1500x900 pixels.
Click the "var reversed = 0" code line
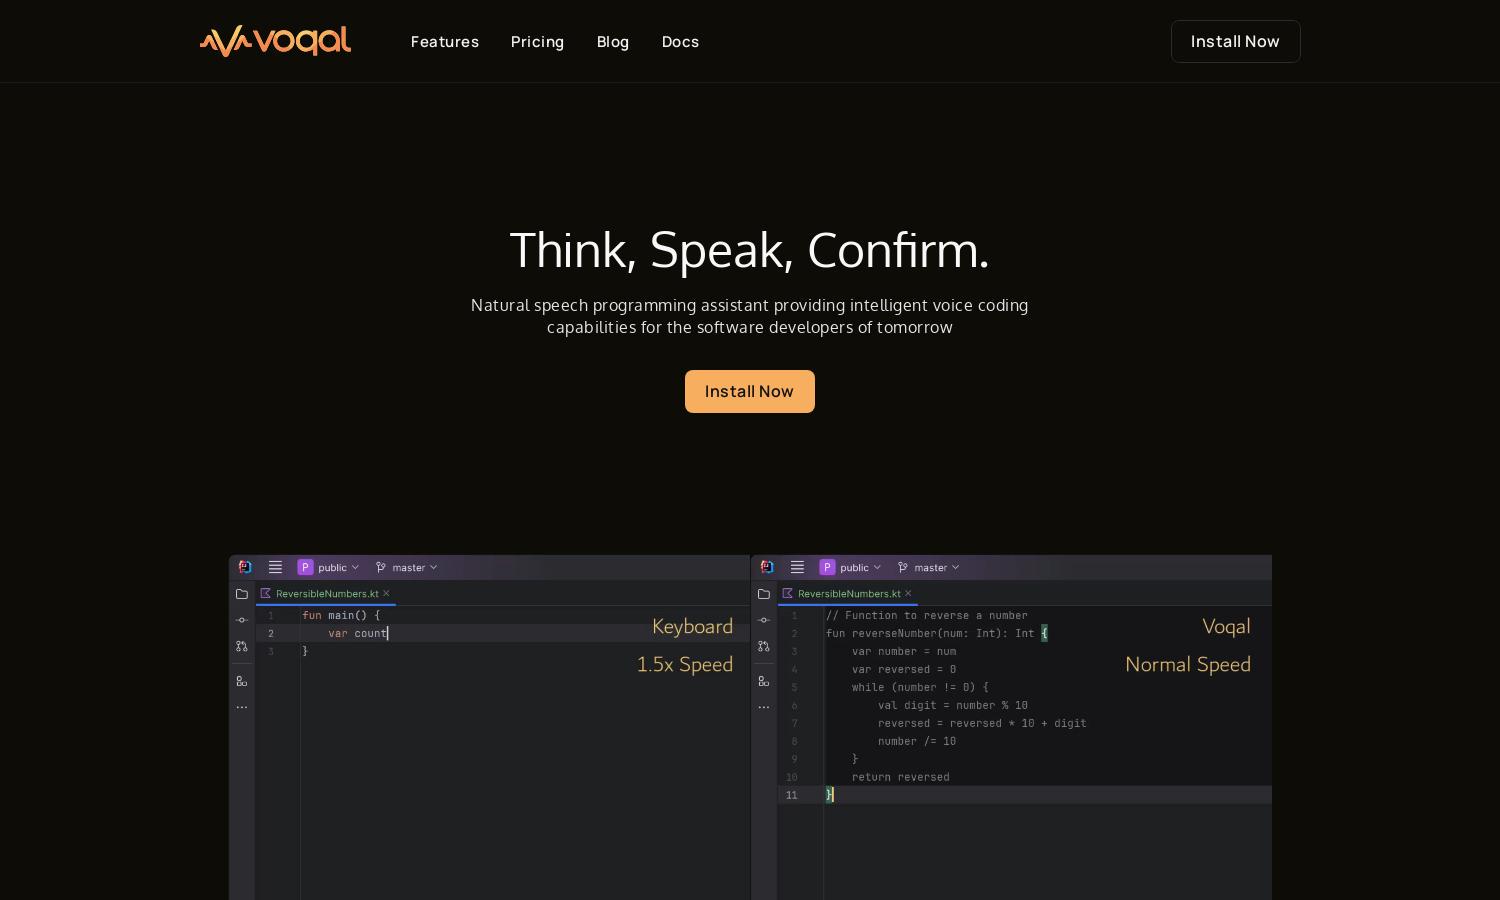click(904, 669)
